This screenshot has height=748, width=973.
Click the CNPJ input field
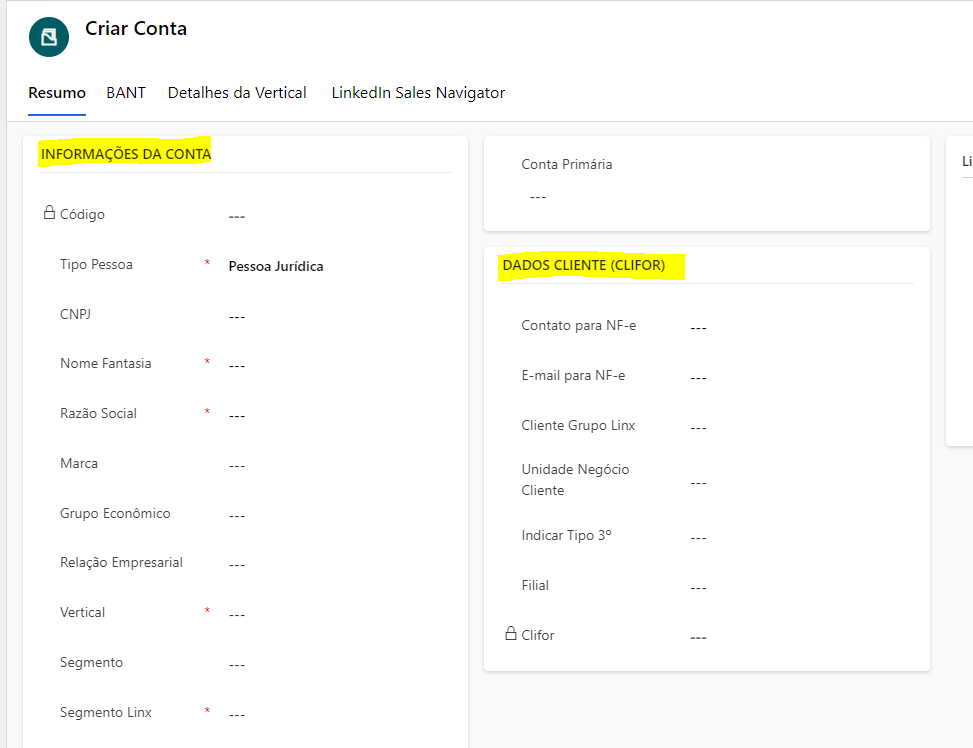tap(330, 316)
